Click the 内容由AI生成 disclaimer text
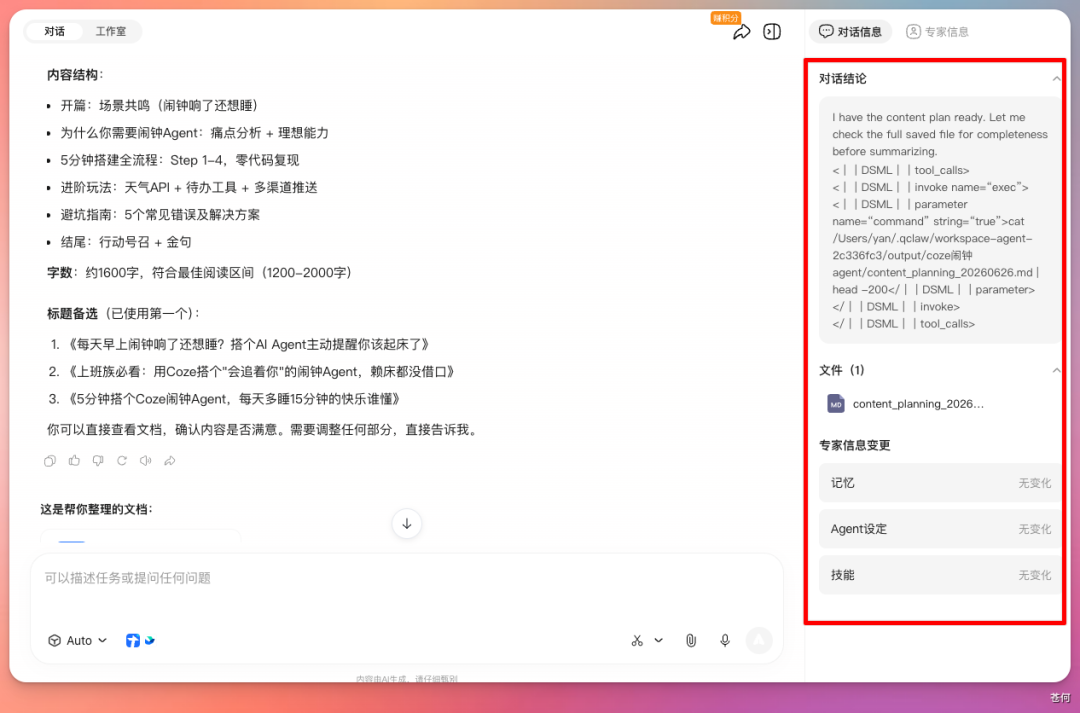The width and height of the screenshot is (1080, 713). [x=406, y=679]
